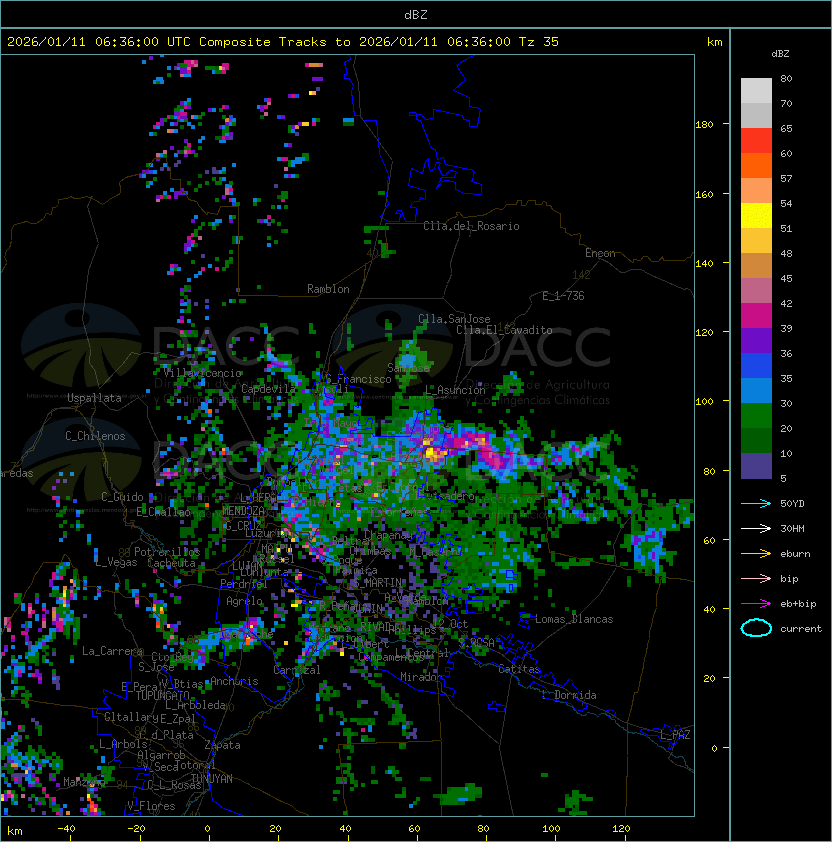The height and width of the screenshot is (842, 832).
Task: Click the V_Flores map label
Action: [x=151, y=806]
